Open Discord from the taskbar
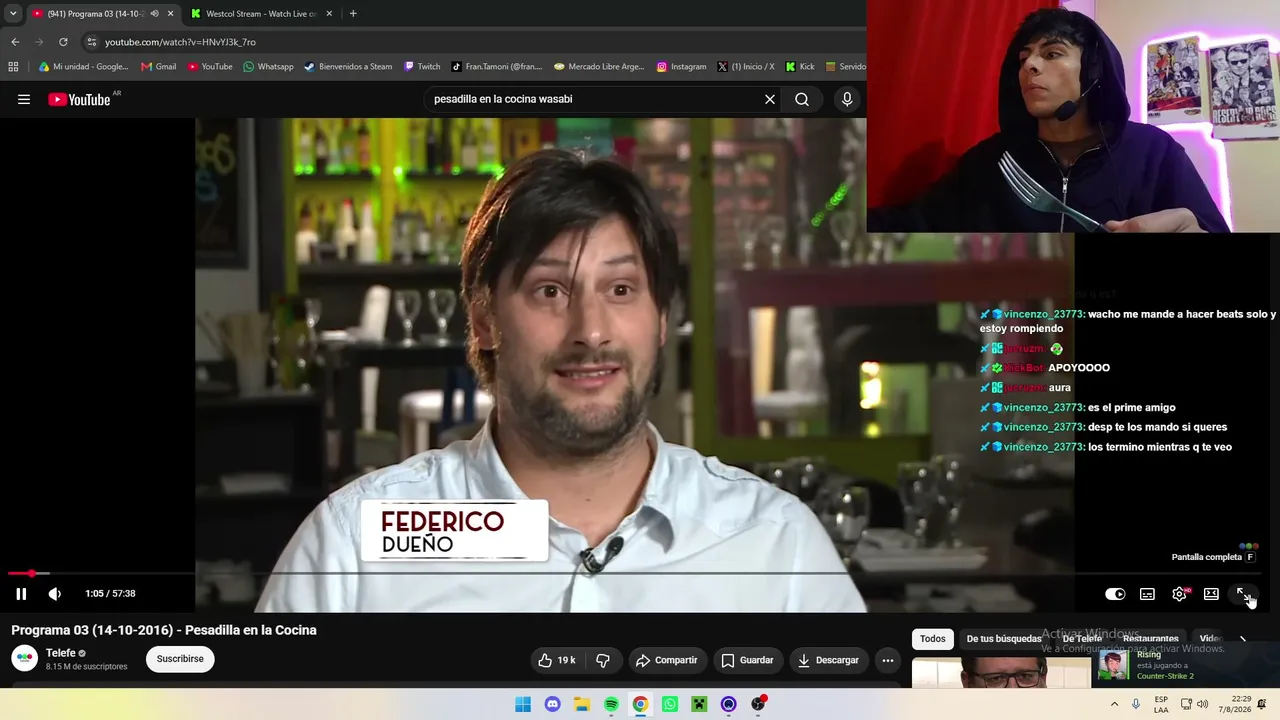This screenshot has width=1280, height=720. point(552,705)
